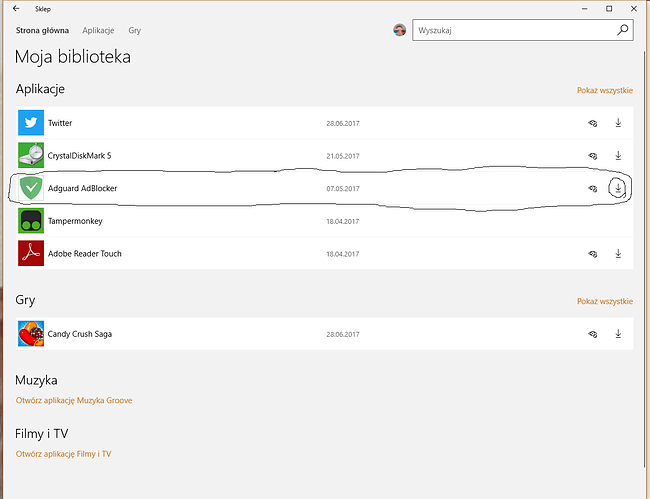Hide CrystalDiskMark 5 from library
Viewport: 650px width, 499px height.
click(x=593, y=156)
